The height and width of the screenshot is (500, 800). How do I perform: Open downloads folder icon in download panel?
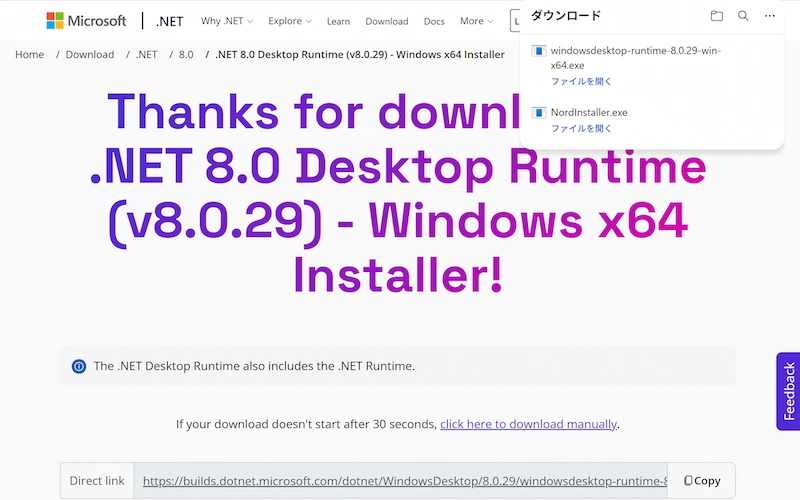point(717,16)
